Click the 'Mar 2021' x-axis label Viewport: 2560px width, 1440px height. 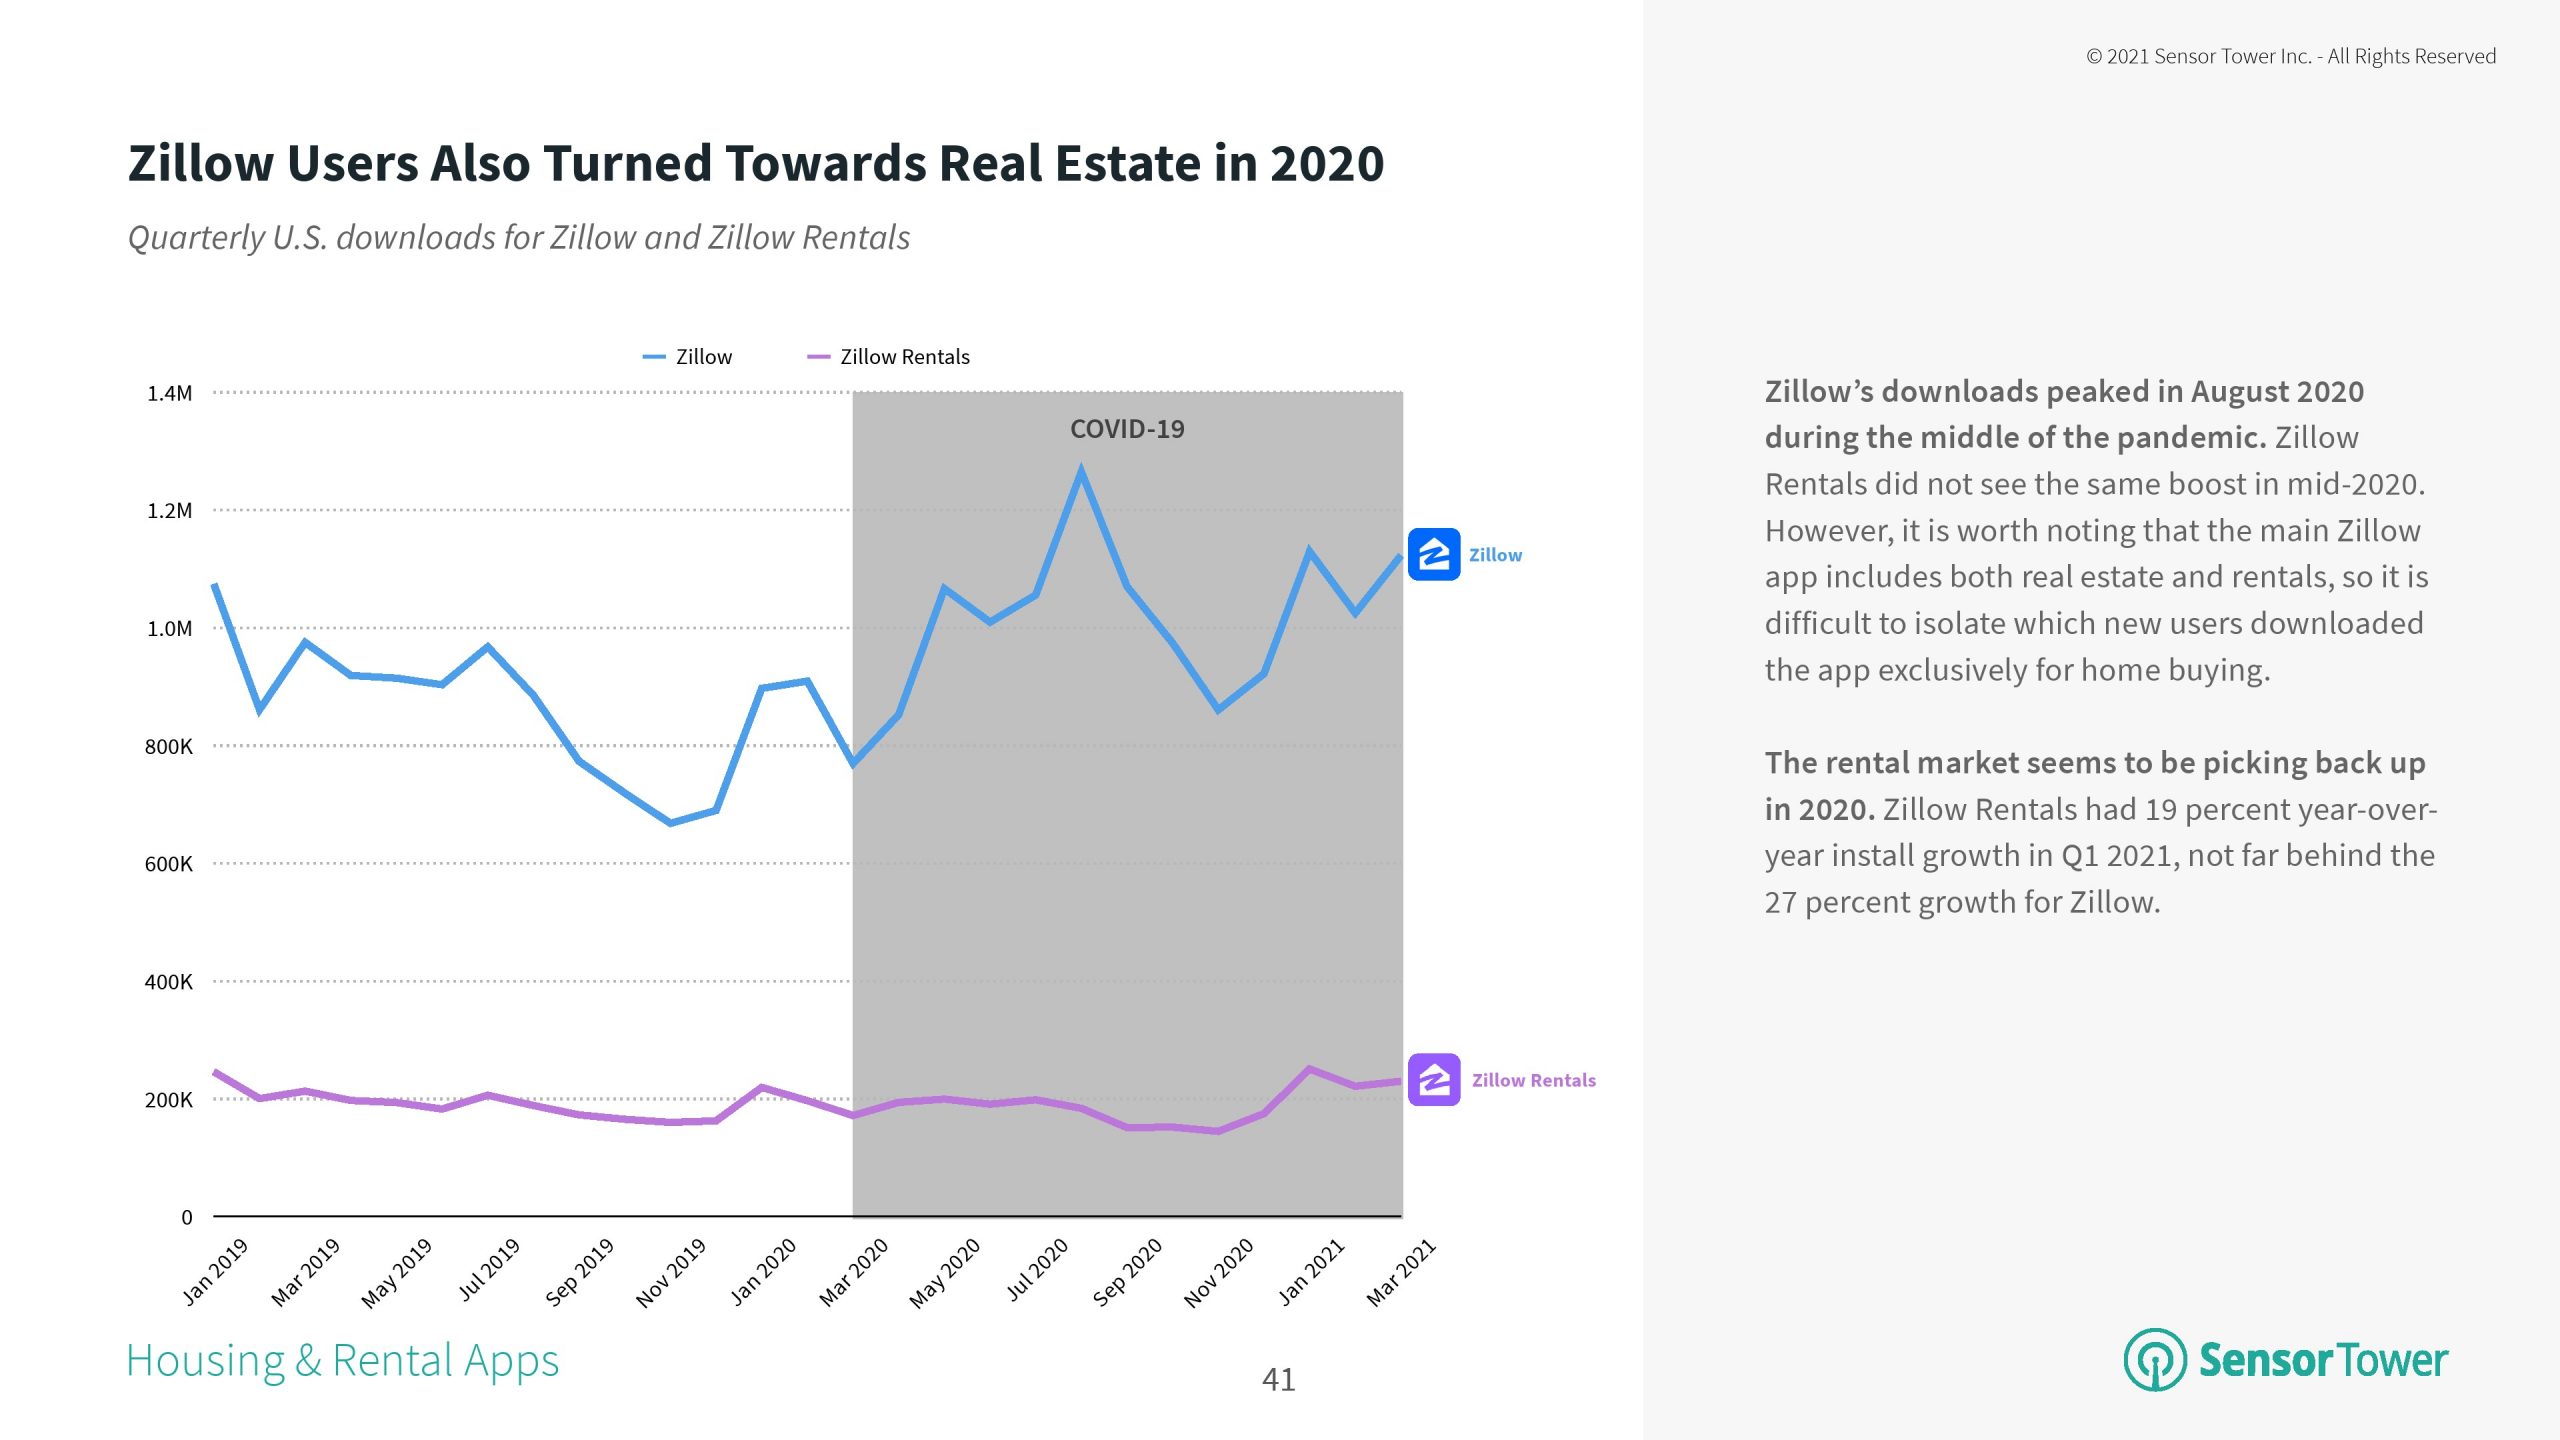1401,1272
